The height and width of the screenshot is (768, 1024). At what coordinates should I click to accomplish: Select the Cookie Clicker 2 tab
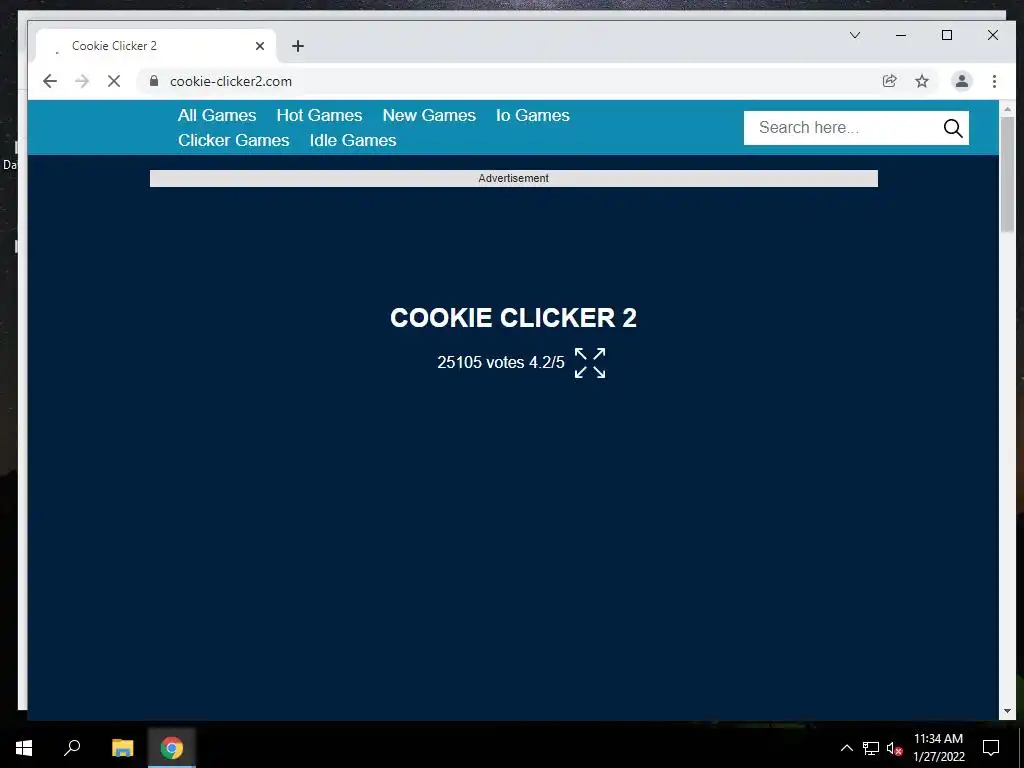pyautogui.click(x=155, y=46)
